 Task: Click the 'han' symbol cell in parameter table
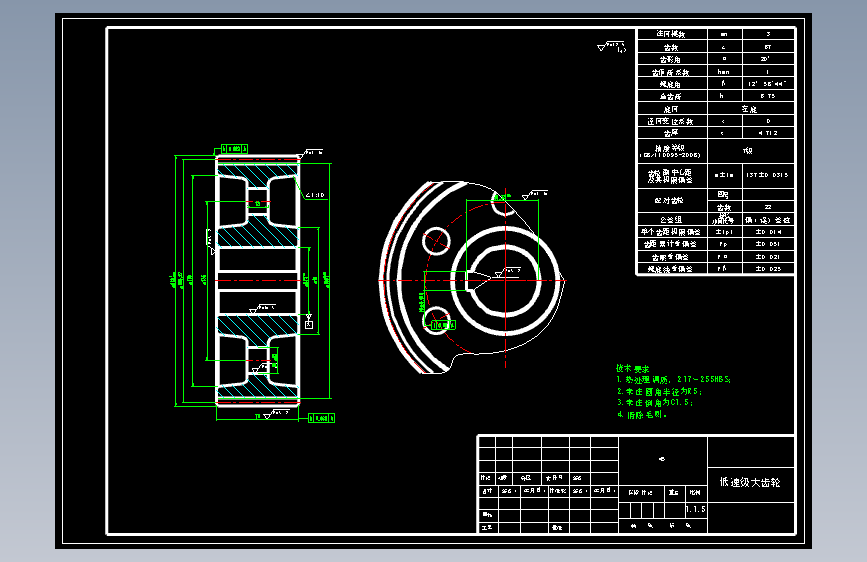[724, 71]
